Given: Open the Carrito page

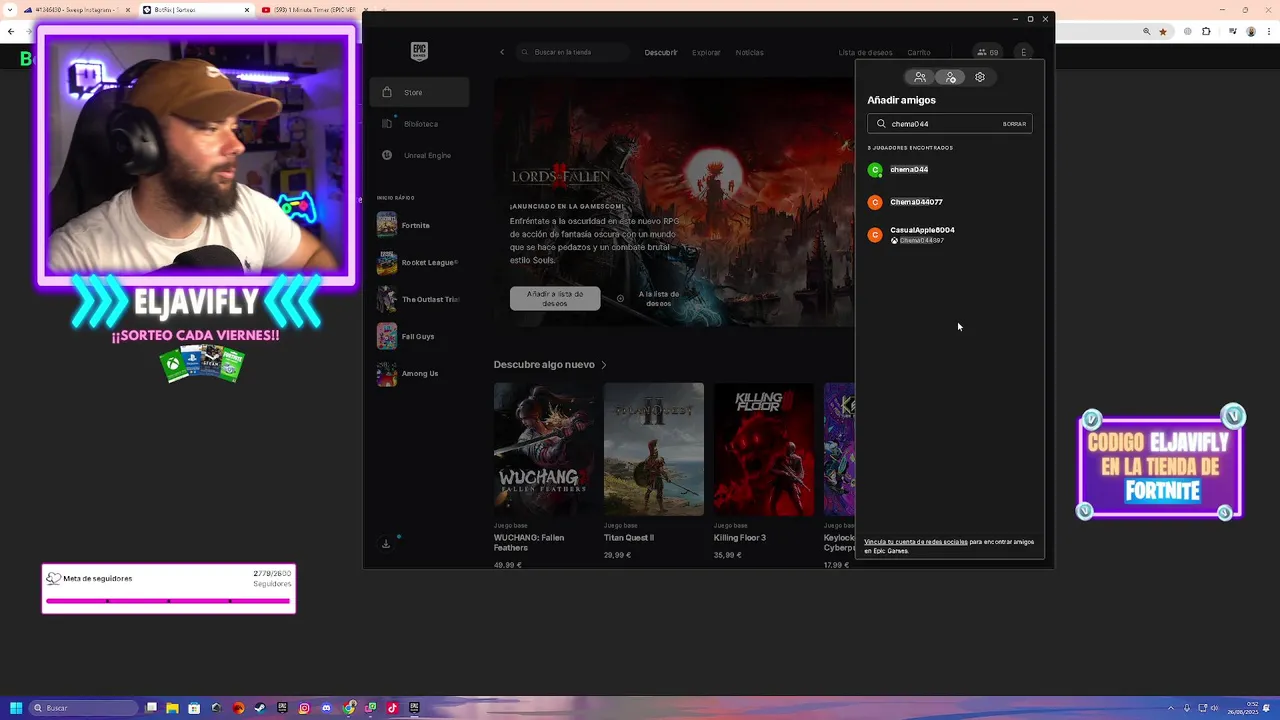Looking at the screenshot, I should click(919, 52).
